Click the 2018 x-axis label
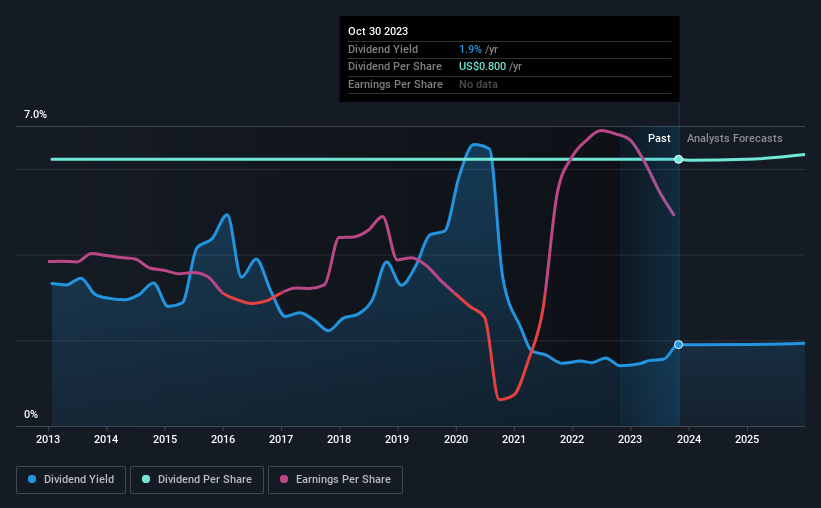821x508 pixels. coord(339,439)
